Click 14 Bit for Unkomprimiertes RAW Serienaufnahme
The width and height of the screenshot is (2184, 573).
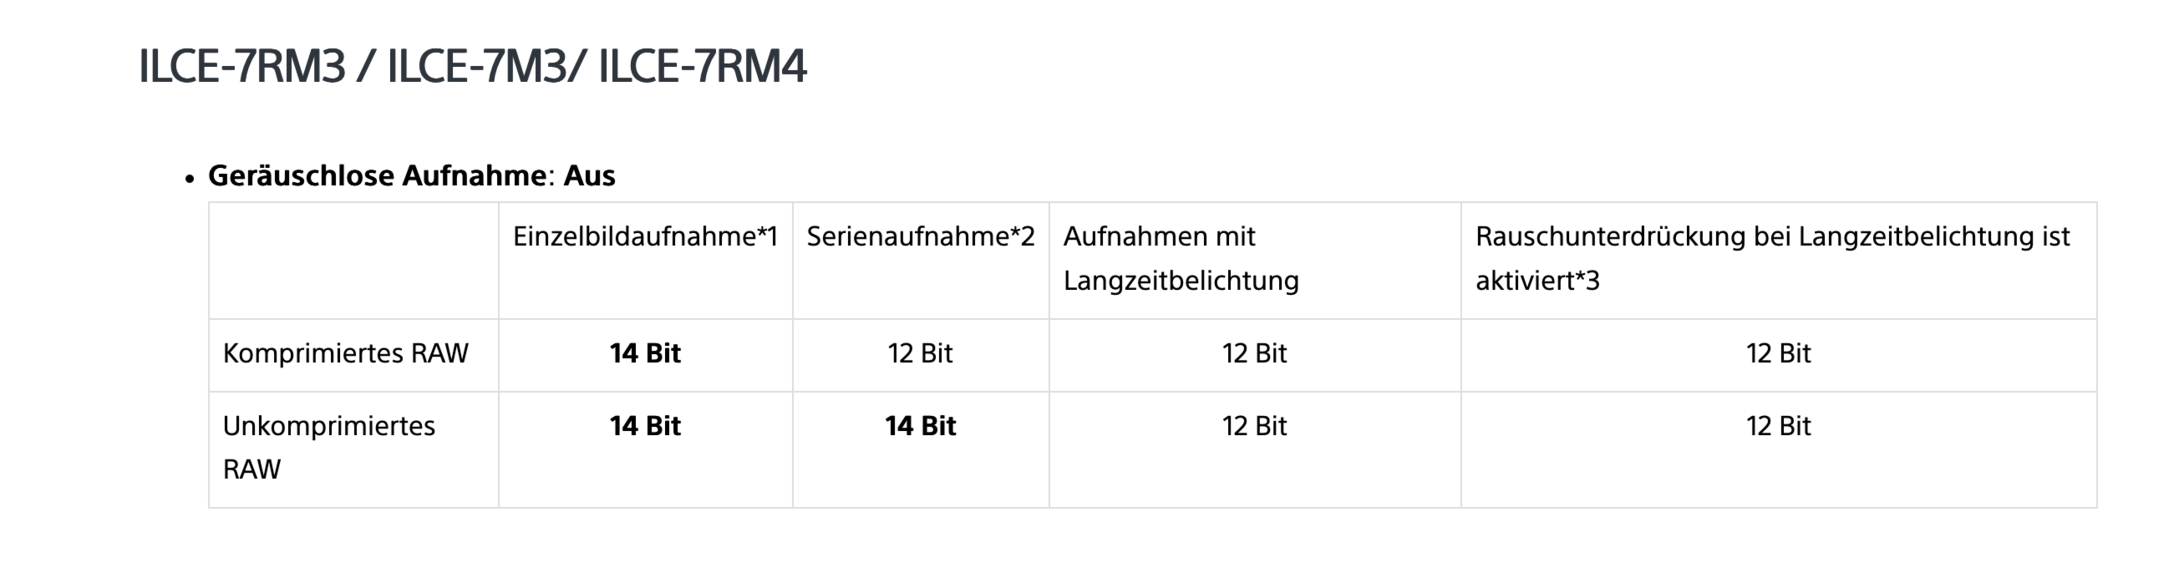[x=920, y=427]
